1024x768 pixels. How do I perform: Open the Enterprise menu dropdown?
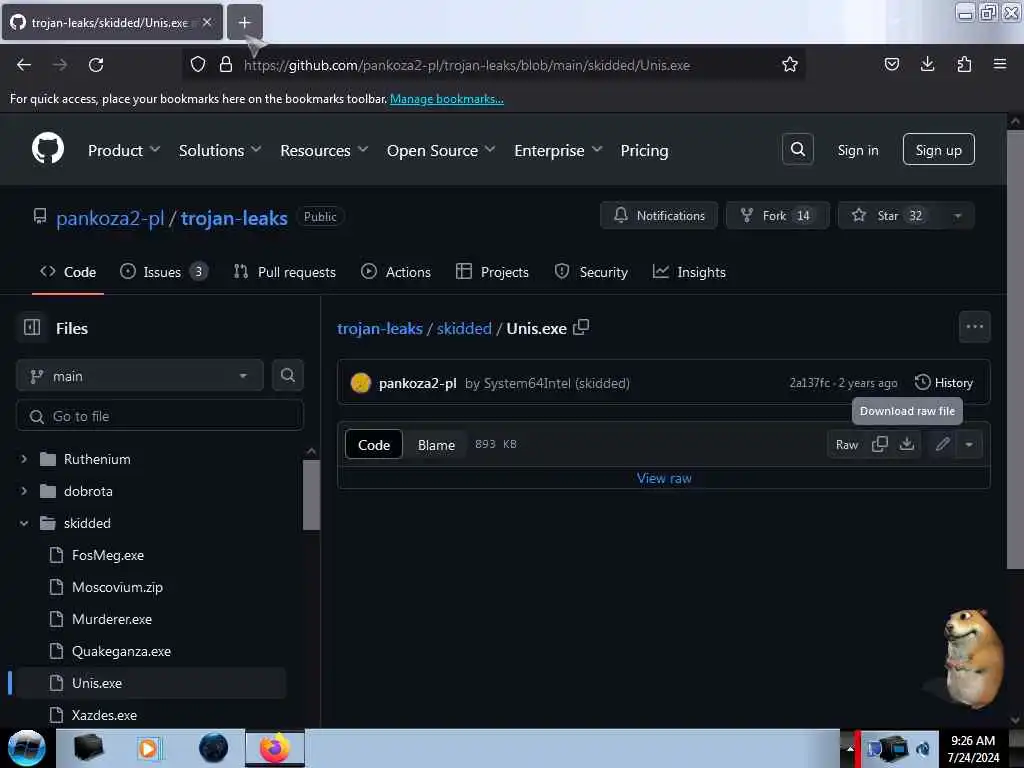558,150
